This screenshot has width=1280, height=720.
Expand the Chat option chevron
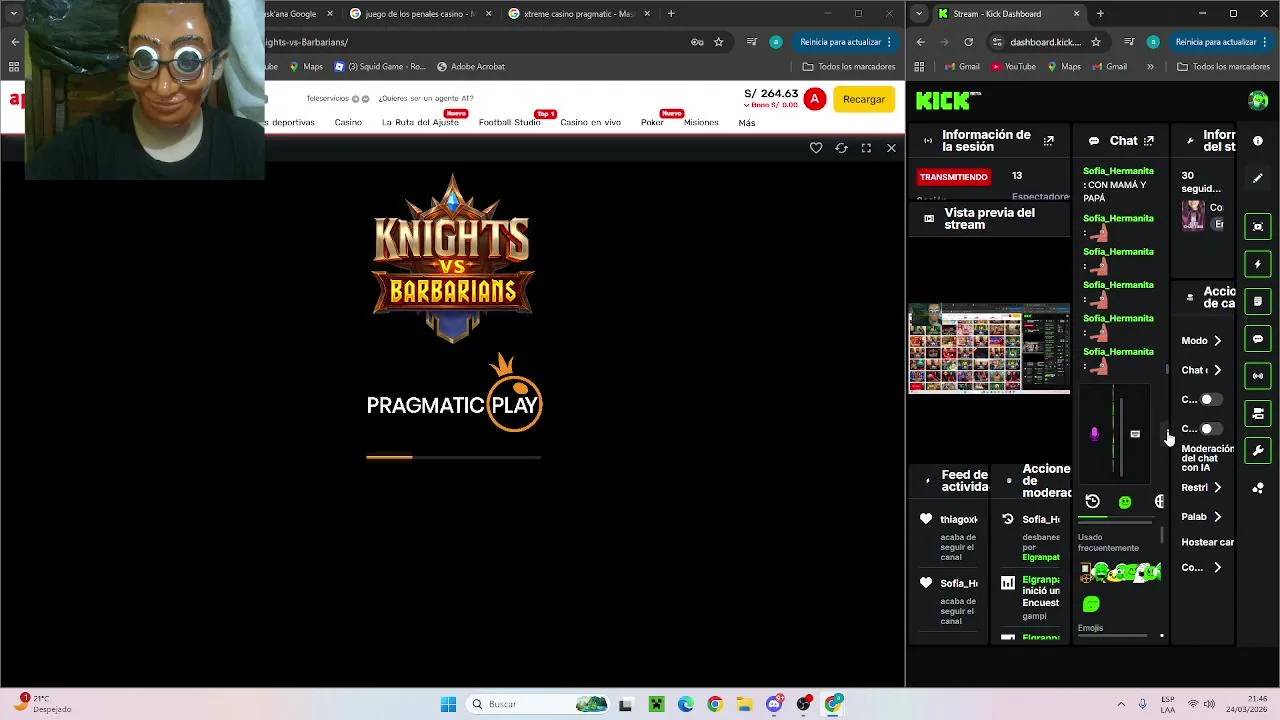(1217, 370)
